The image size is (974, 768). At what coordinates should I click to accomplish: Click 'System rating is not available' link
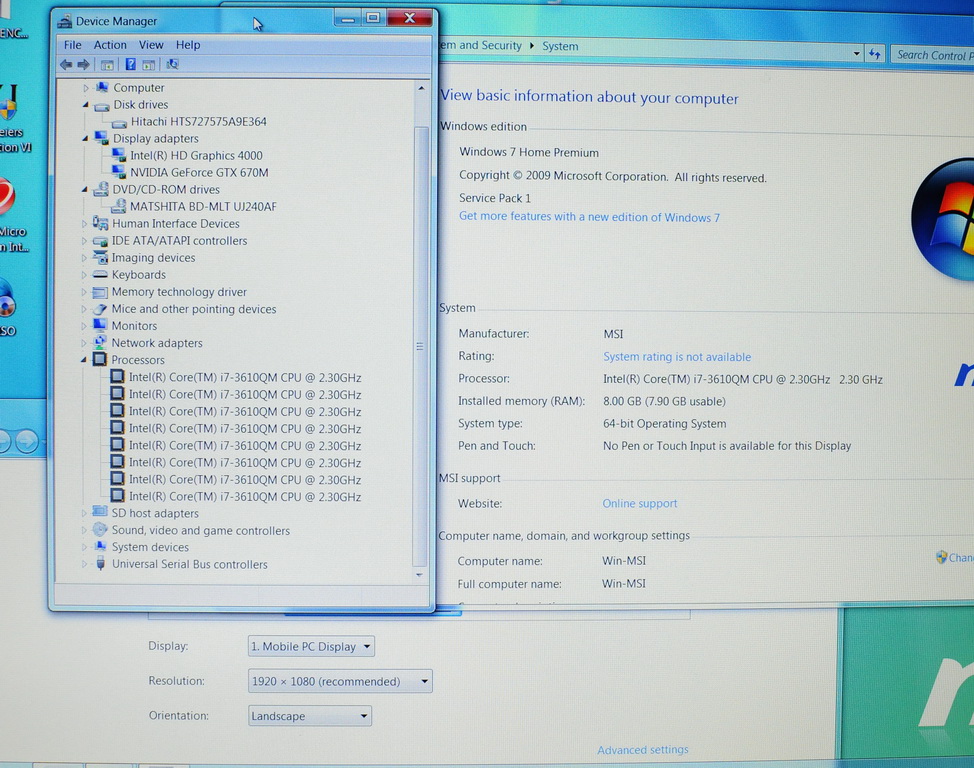point(677,357)
